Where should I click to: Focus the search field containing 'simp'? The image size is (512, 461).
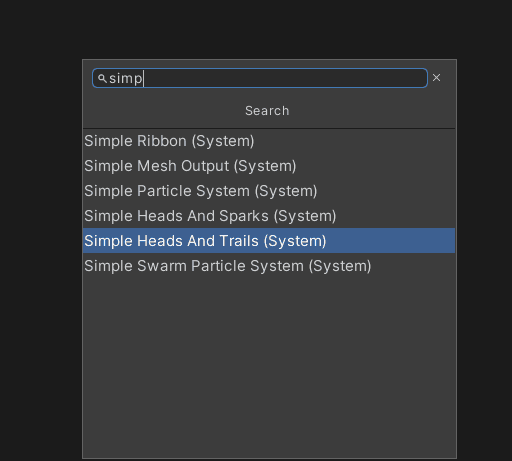point(260,78)
